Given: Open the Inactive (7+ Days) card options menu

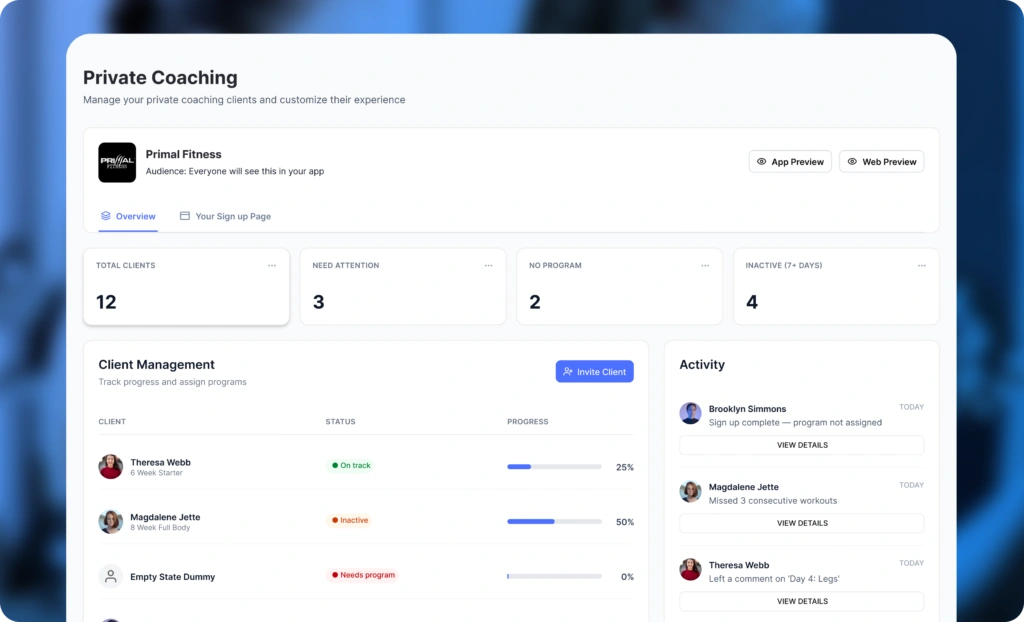Looking at the screenshot, I should (x=921, y=265).
